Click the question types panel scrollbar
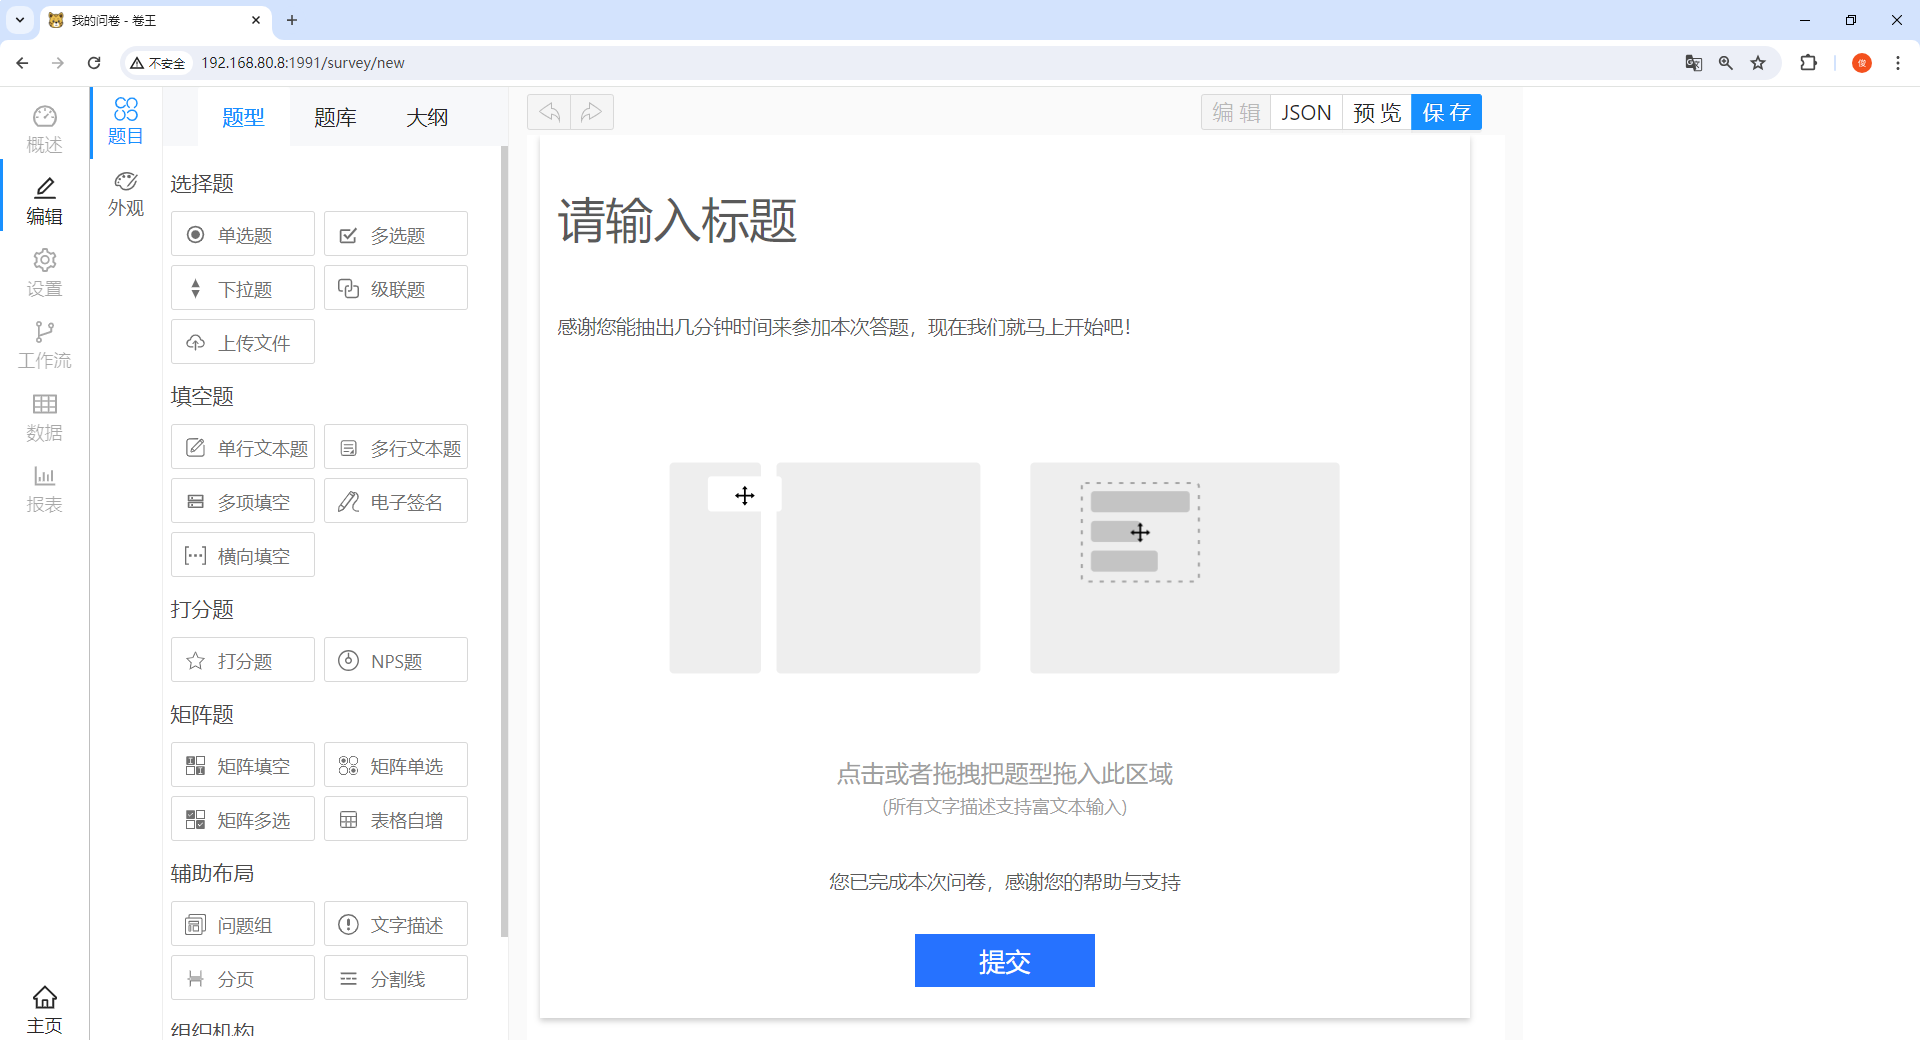Viewport: 1920px width, 1040px height. coord(504,540)
